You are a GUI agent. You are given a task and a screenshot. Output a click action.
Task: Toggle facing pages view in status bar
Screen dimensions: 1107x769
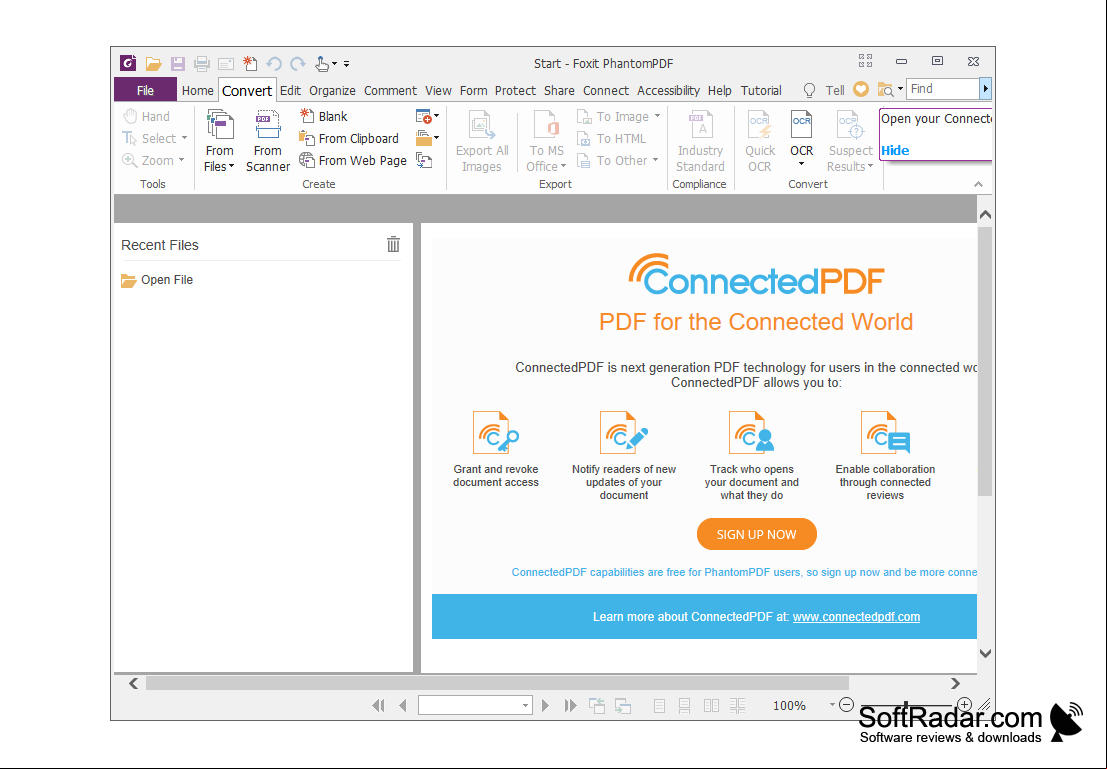(711, 705)
